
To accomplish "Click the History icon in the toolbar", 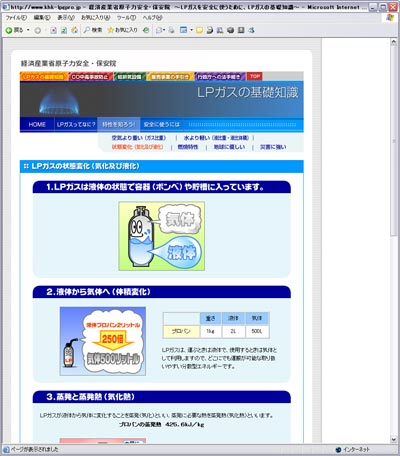I will click(146, 30).
